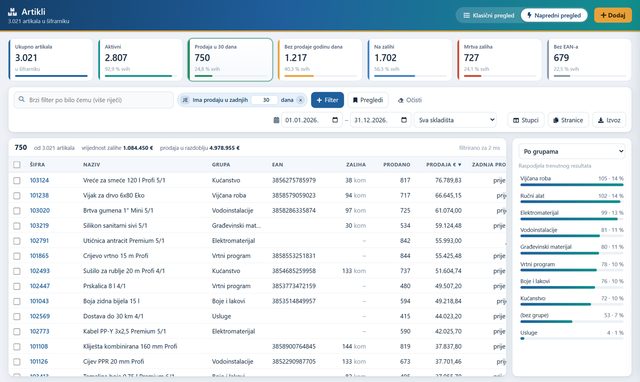Check the row checkbox for item 101865
The width and height of the screenshot is (640, 382).
17,256
